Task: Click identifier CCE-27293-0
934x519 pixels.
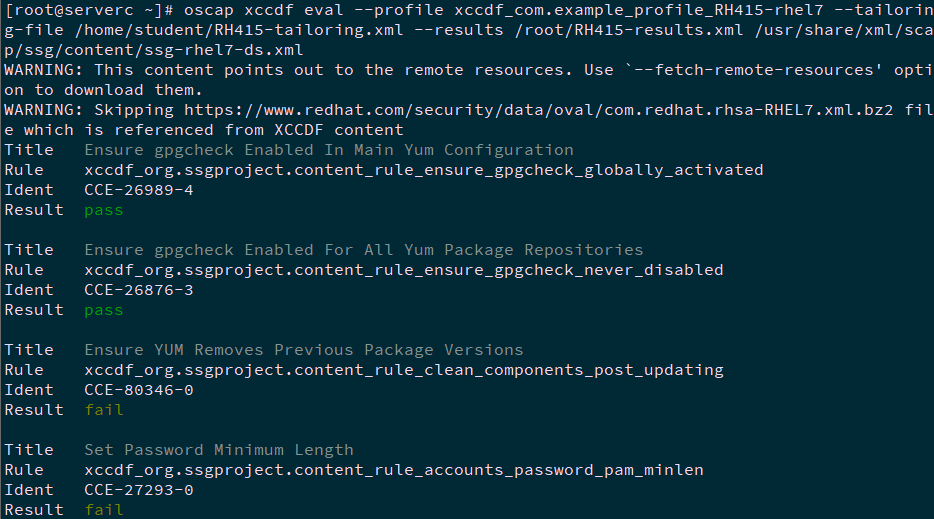Action: coord(139,490)
